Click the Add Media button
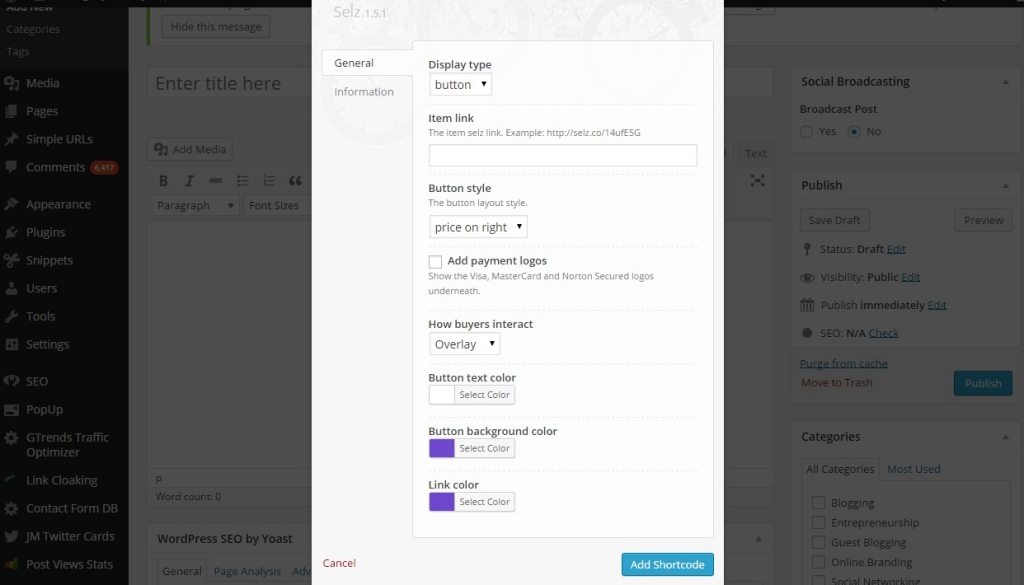This screenshot has width=1024, height=585. coord(190,150)
